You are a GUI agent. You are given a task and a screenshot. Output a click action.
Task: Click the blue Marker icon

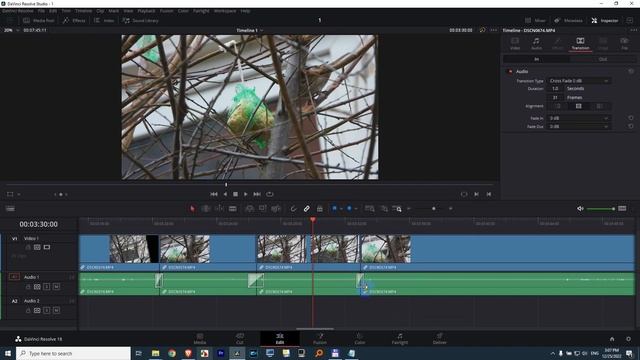[x=349, y=209]
